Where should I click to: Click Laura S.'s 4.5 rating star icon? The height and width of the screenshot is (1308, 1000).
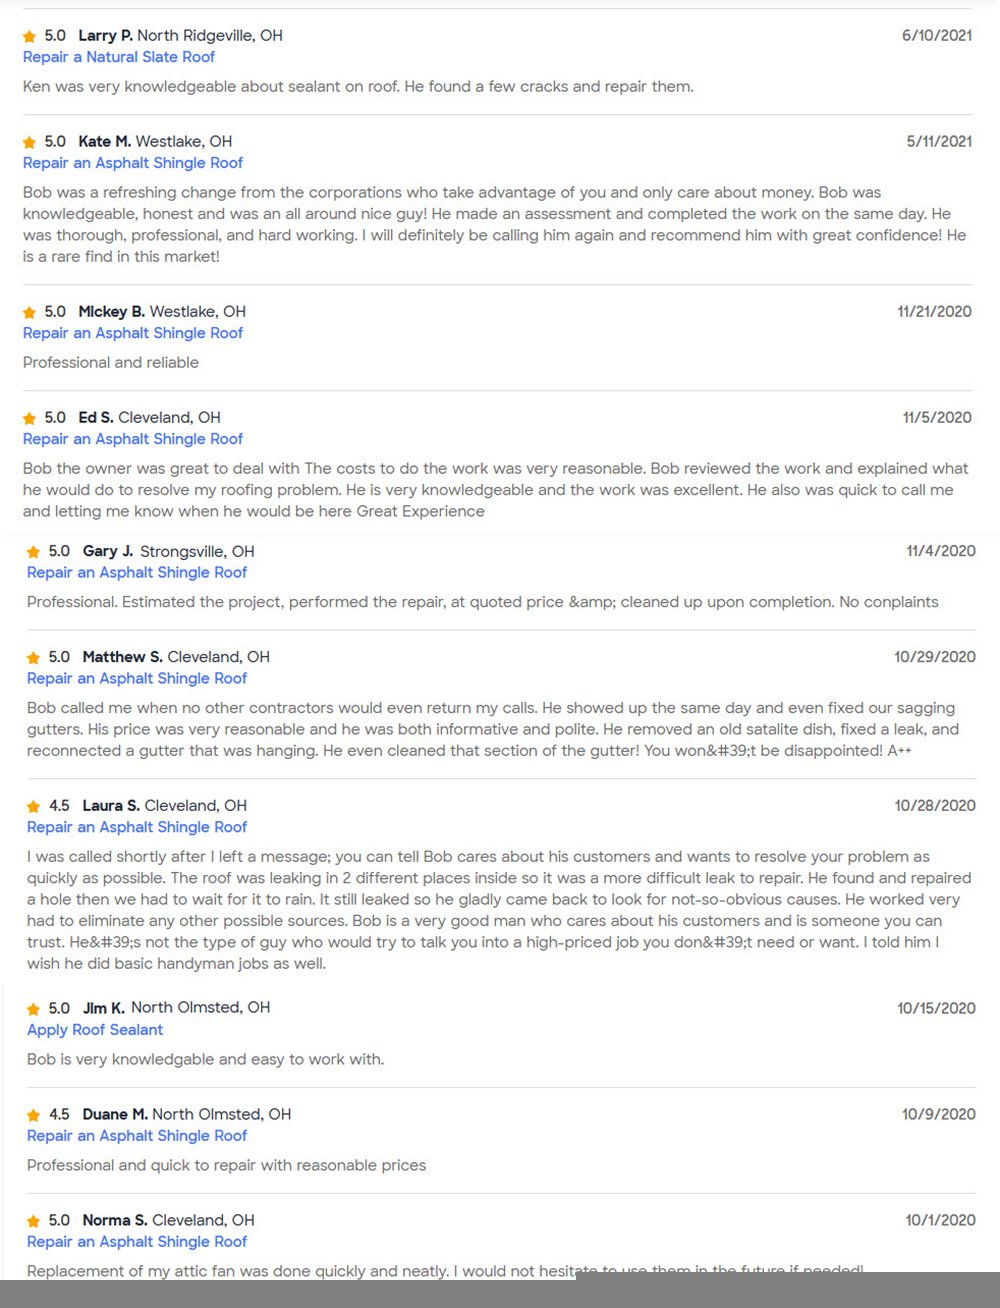[34, 806]
